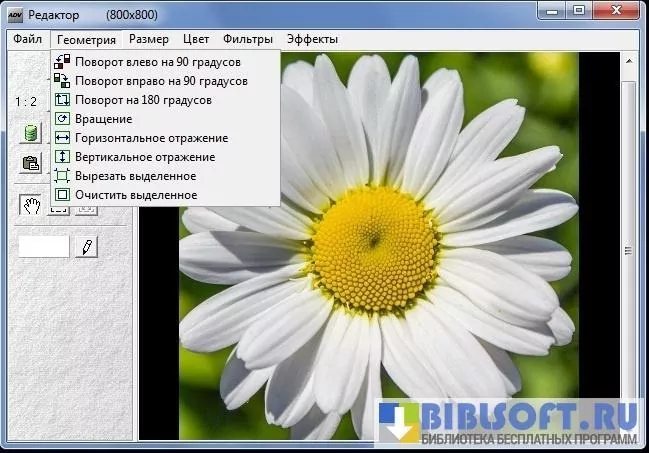
Task: Select the hand pan tool
Action: coord(31,205)
